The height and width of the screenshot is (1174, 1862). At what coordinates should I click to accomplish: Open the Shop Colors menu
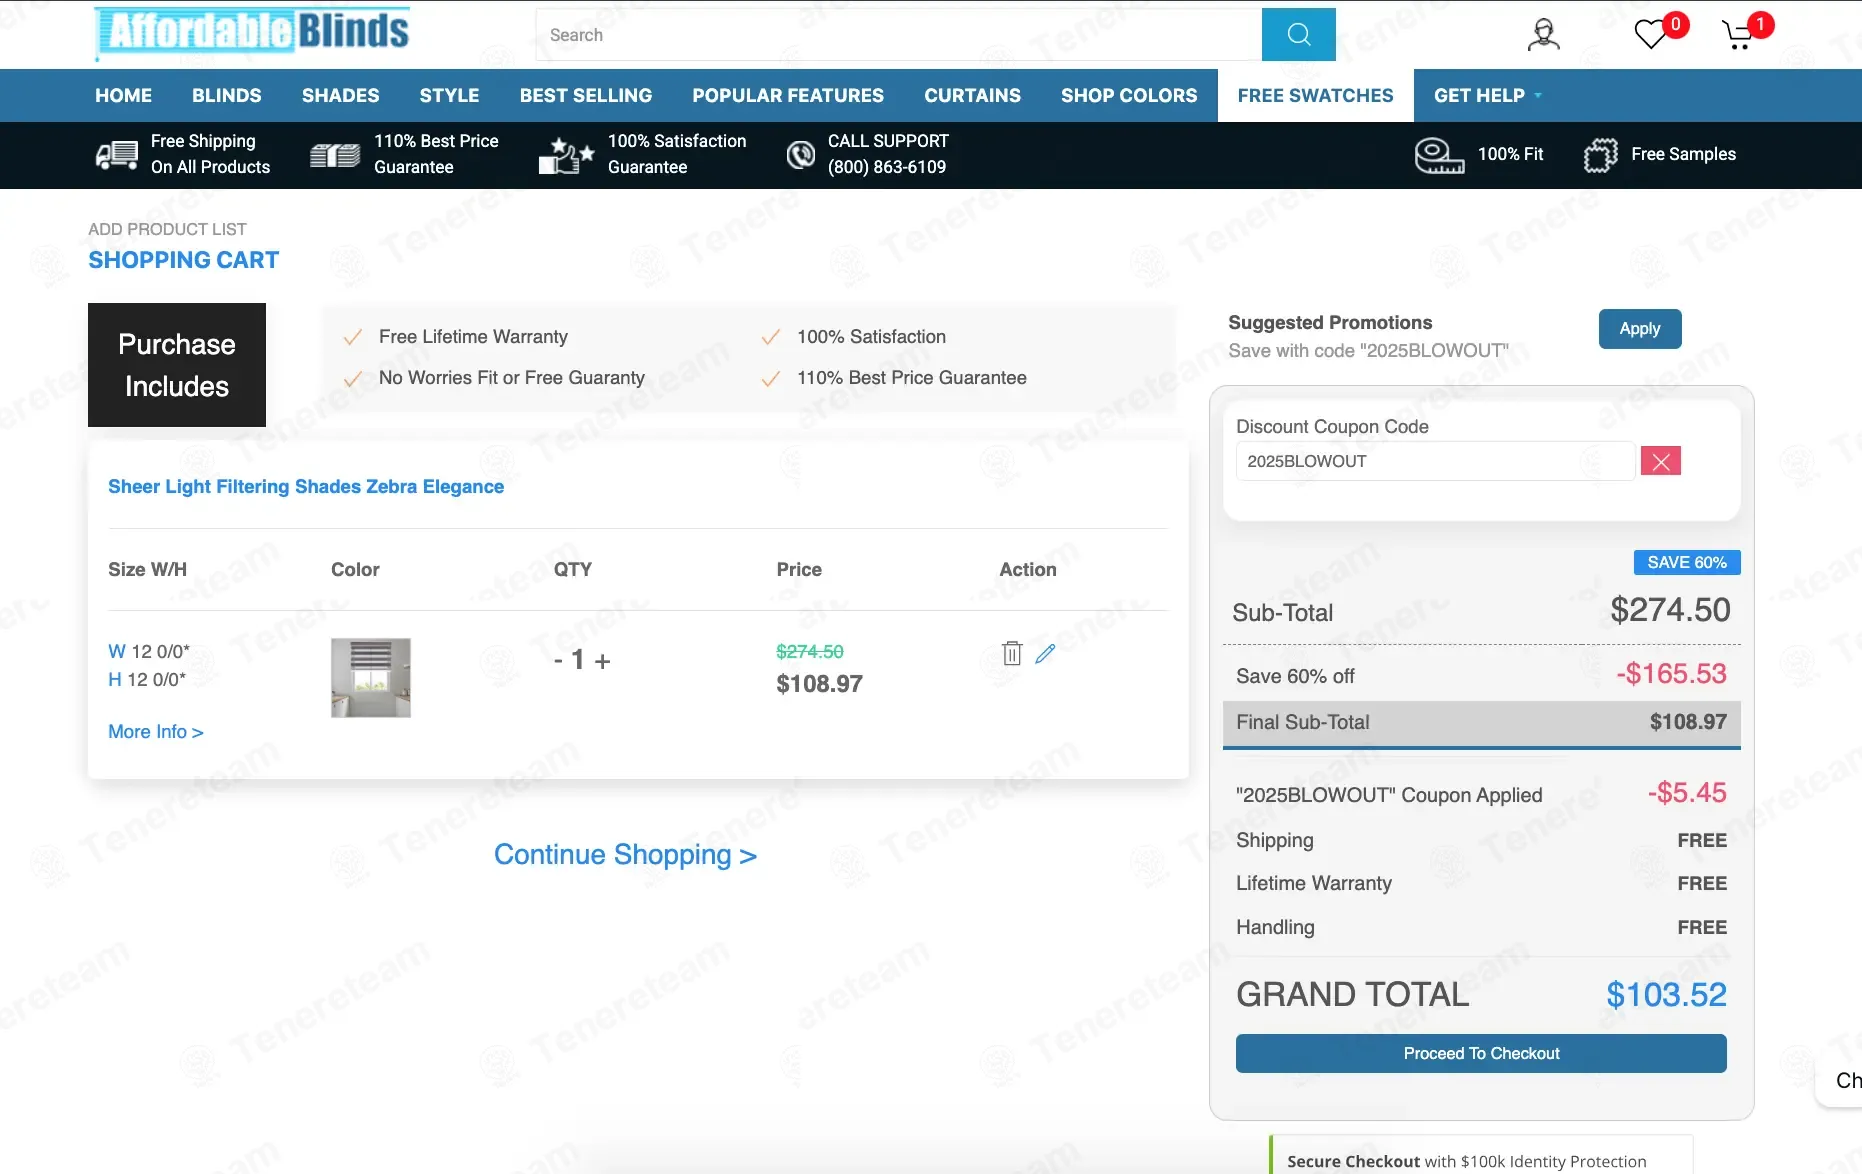[x=1129, y=96]
